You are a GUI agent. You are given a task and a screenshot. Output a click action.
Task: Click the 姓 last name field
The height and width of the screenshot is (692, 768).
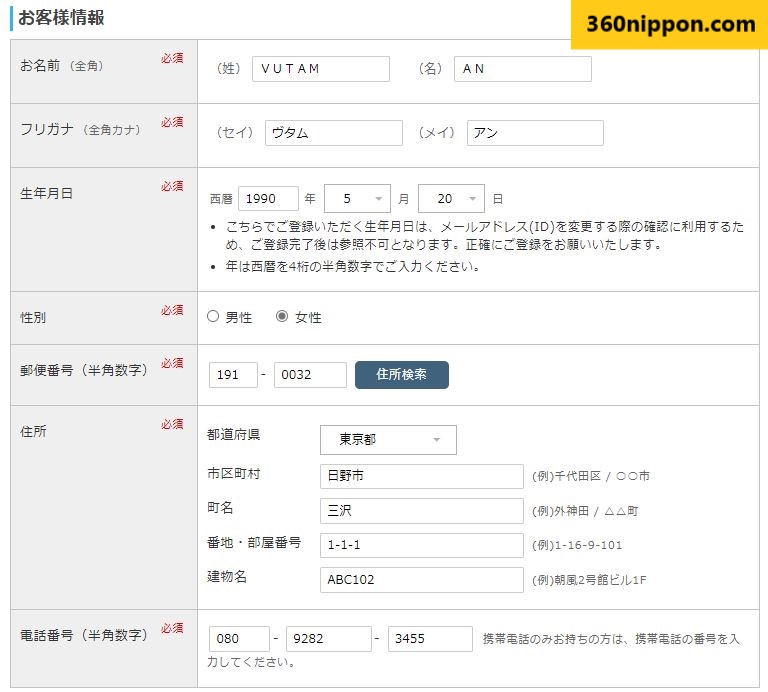(320, 69)
